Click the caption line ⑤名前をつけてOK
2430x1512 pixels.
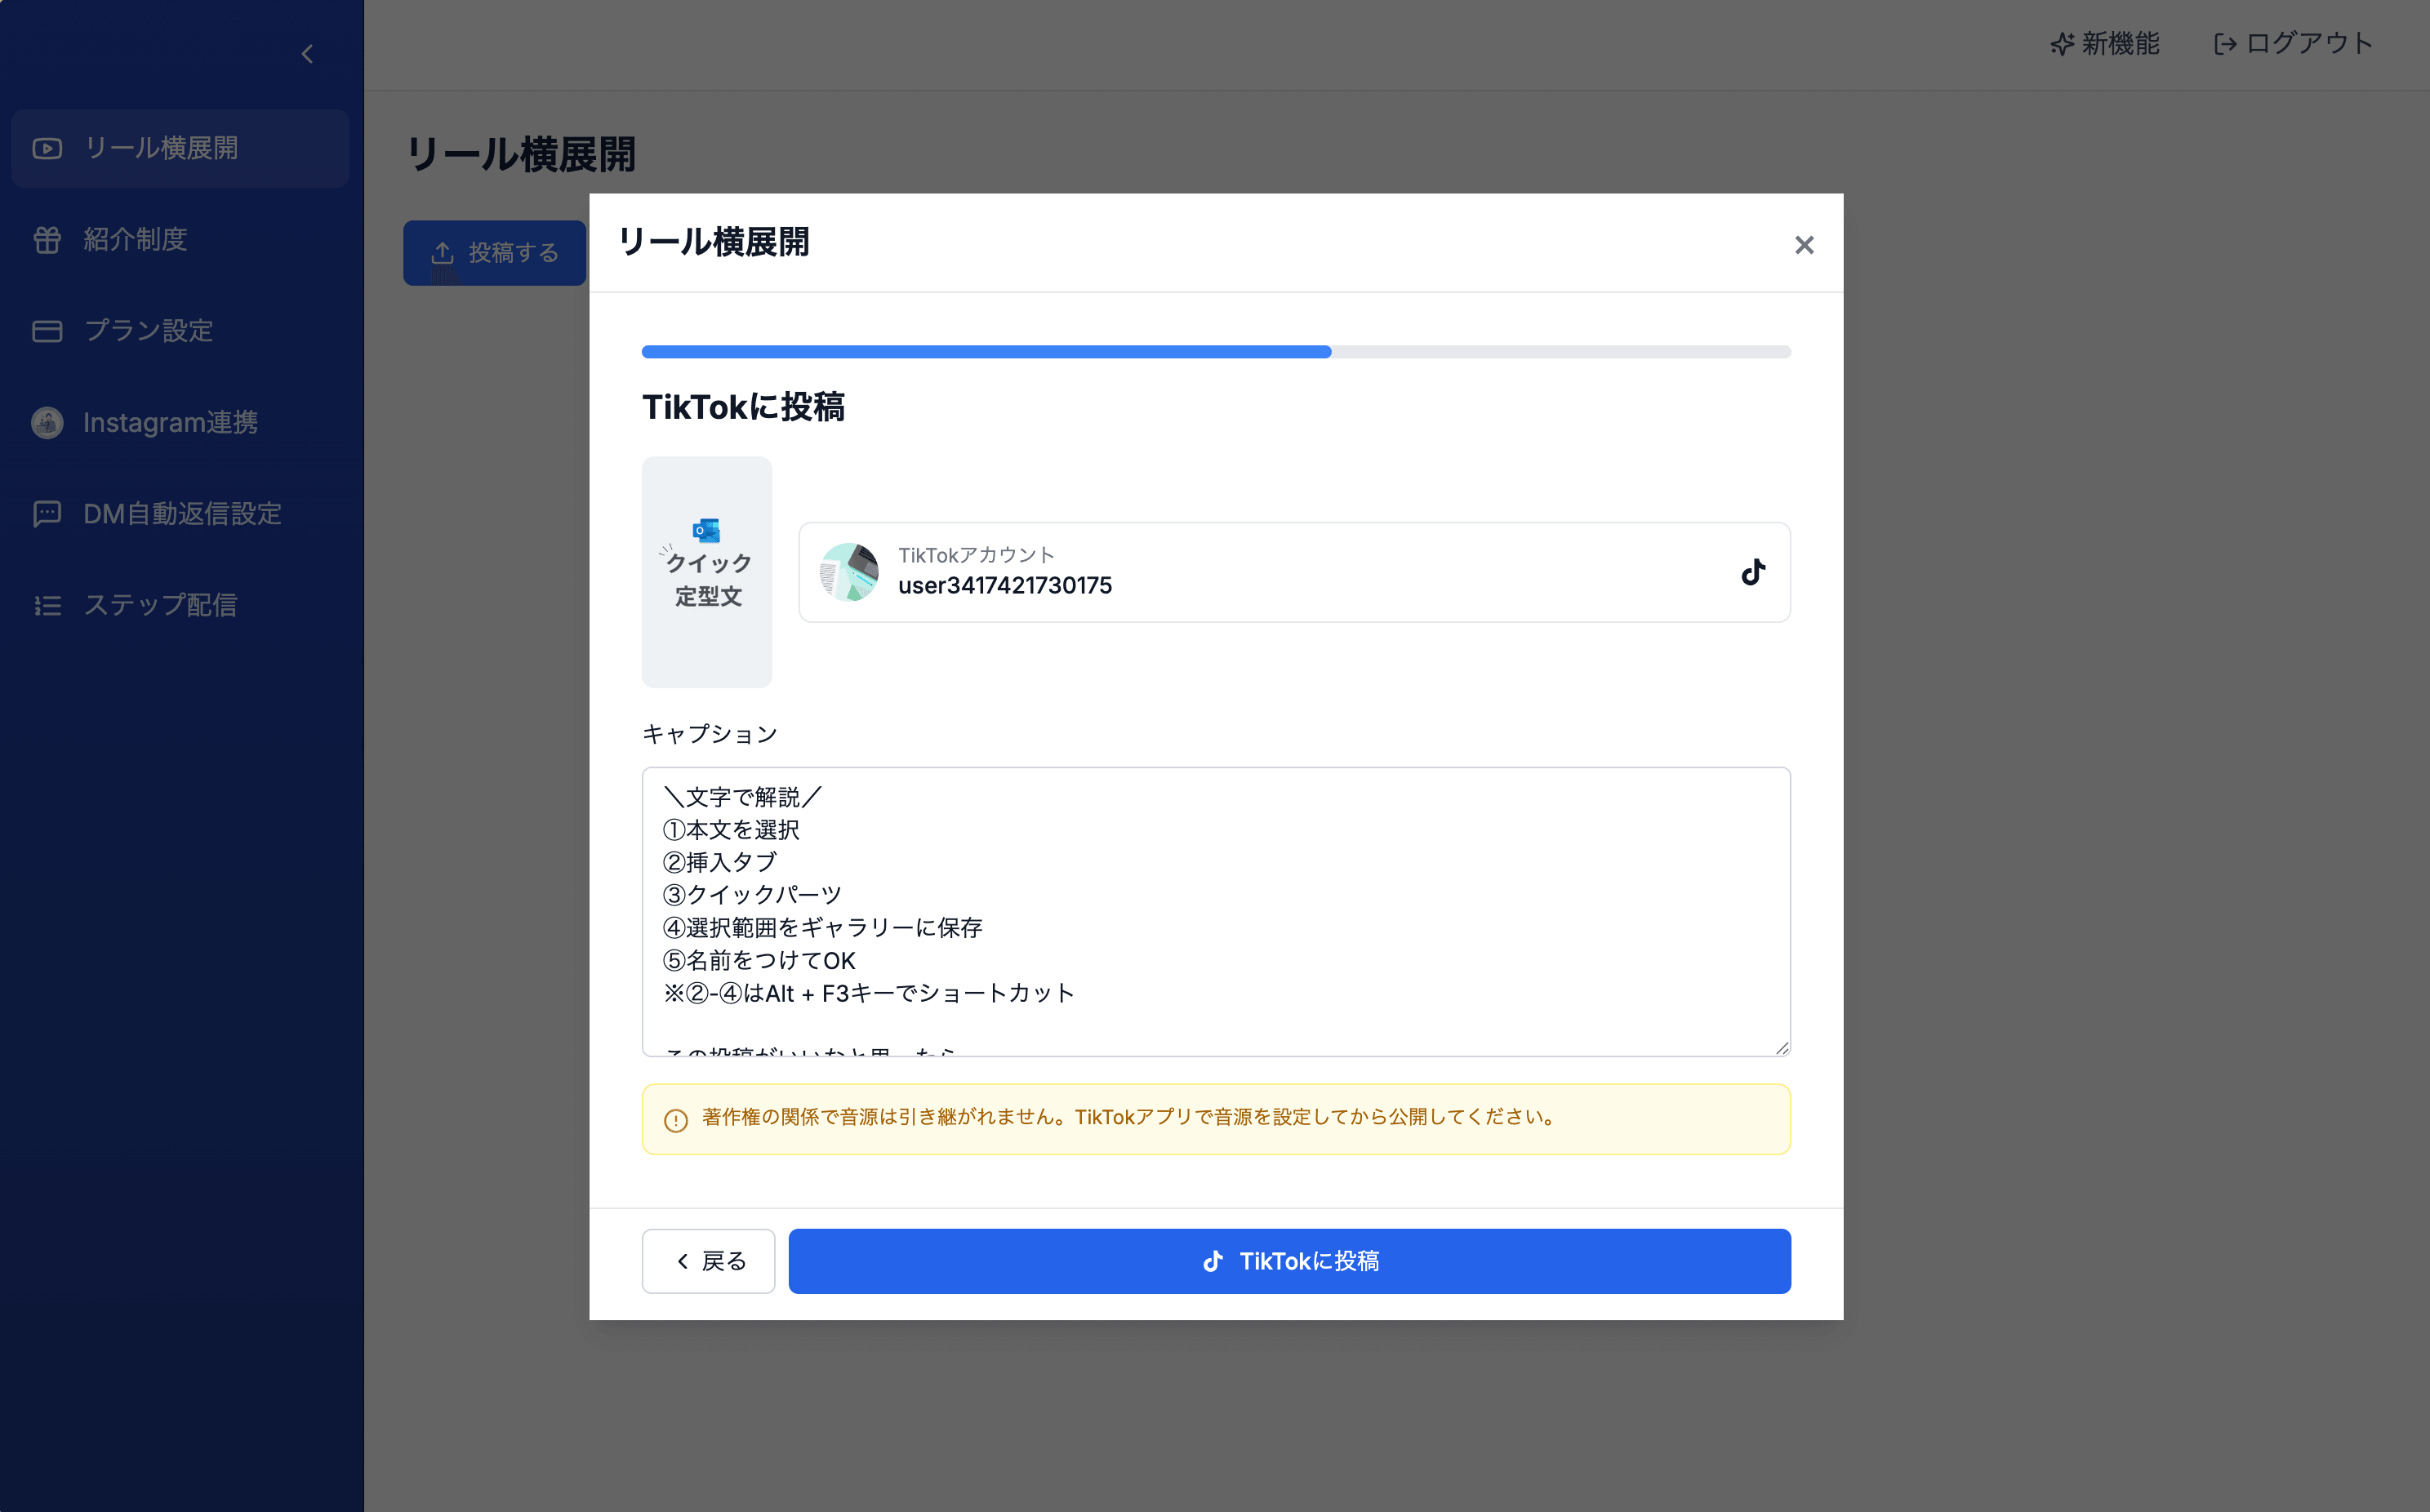(x=759, y=961)
